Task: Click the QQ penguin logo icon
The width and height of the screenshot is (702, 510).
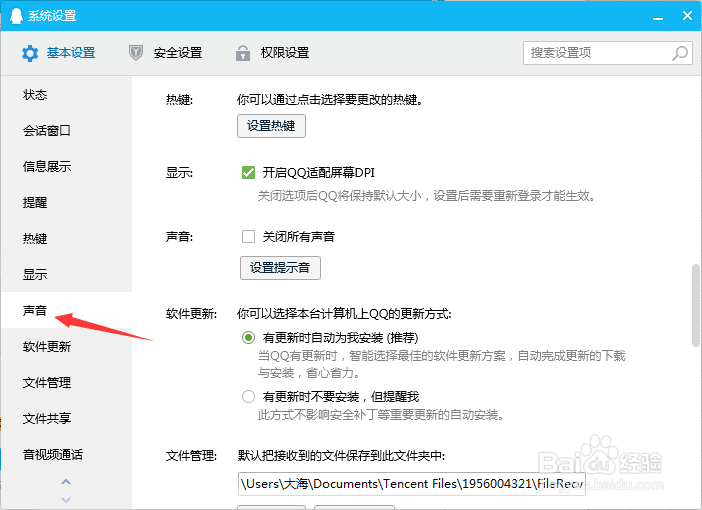Action: point(16,16)
